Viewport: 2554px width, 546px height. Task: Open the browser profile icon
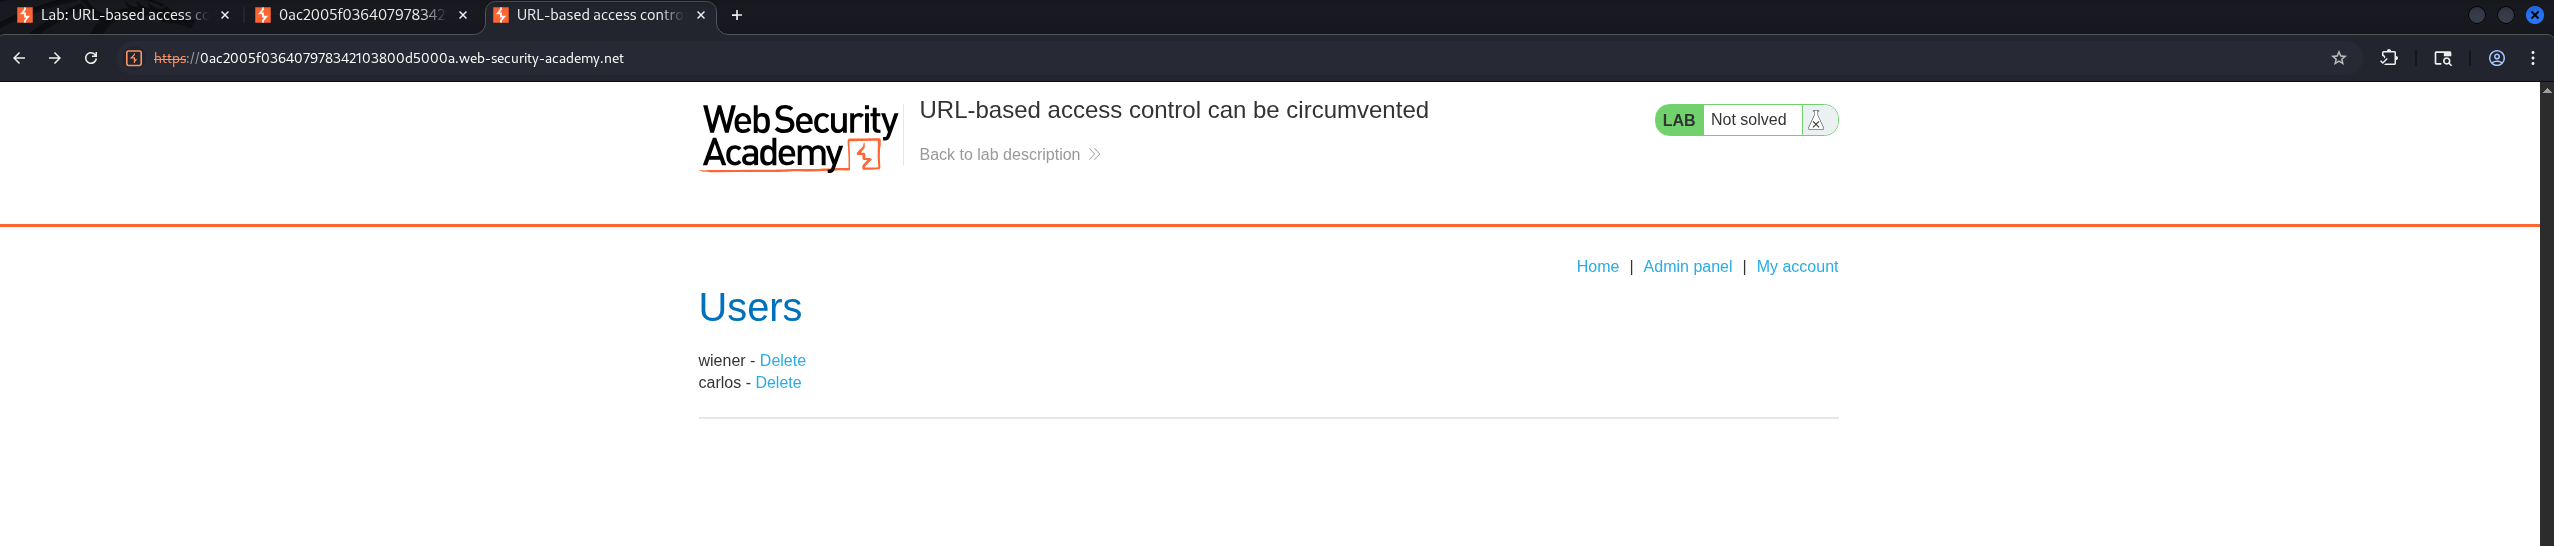point(2496,58)
